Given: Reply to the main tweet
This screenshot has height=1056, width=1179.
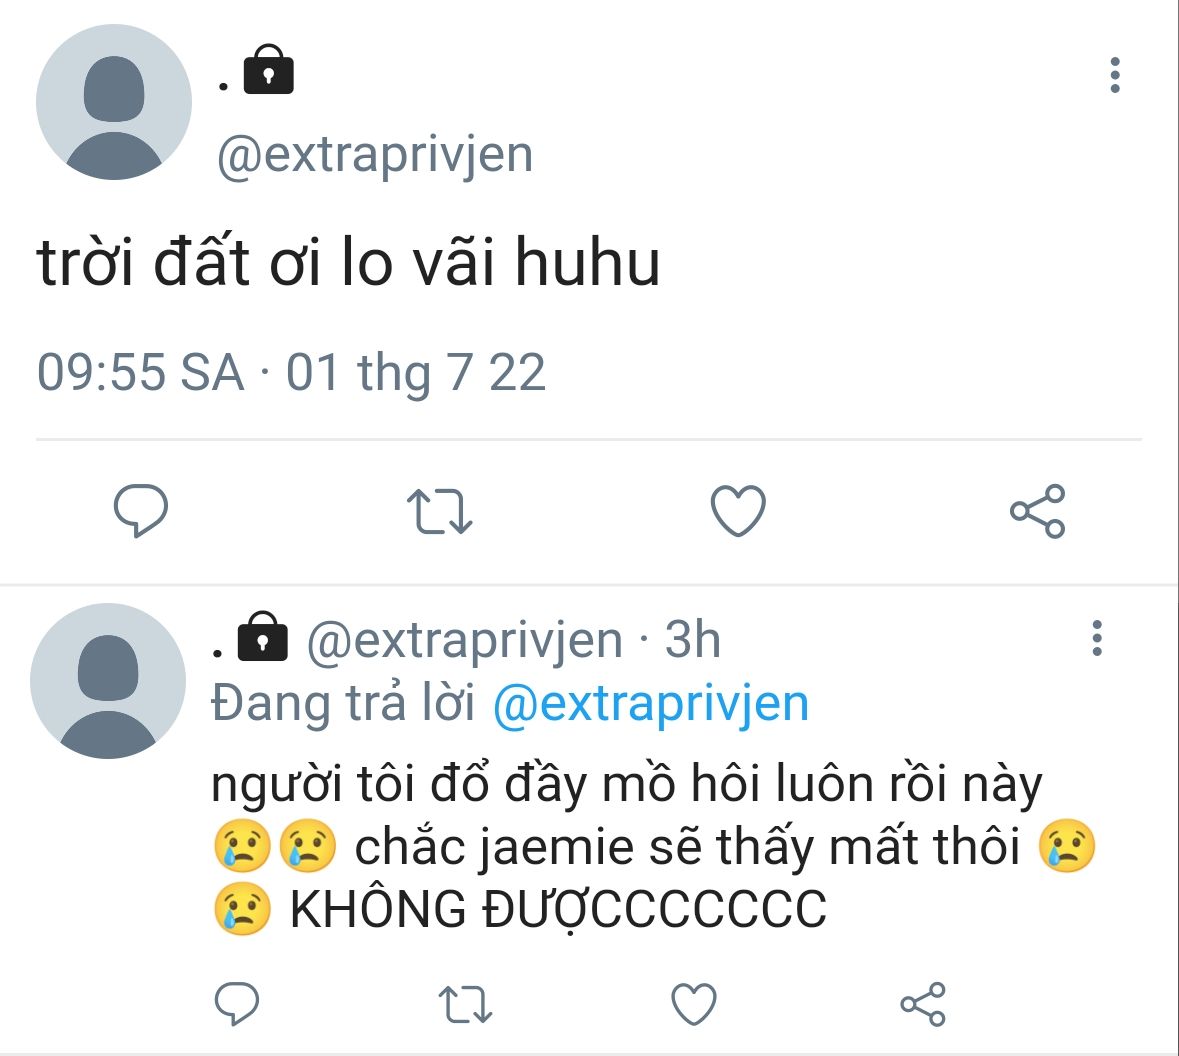Looking at the screenshot, I should tap(141, 511).
